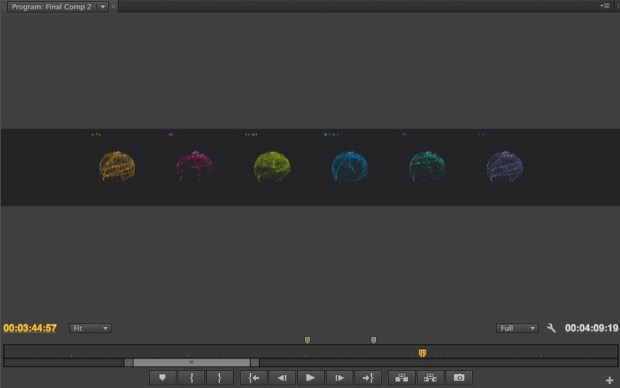Open the wrench settings menu
This screenshot has height=388, width=620.
point(551,328)
